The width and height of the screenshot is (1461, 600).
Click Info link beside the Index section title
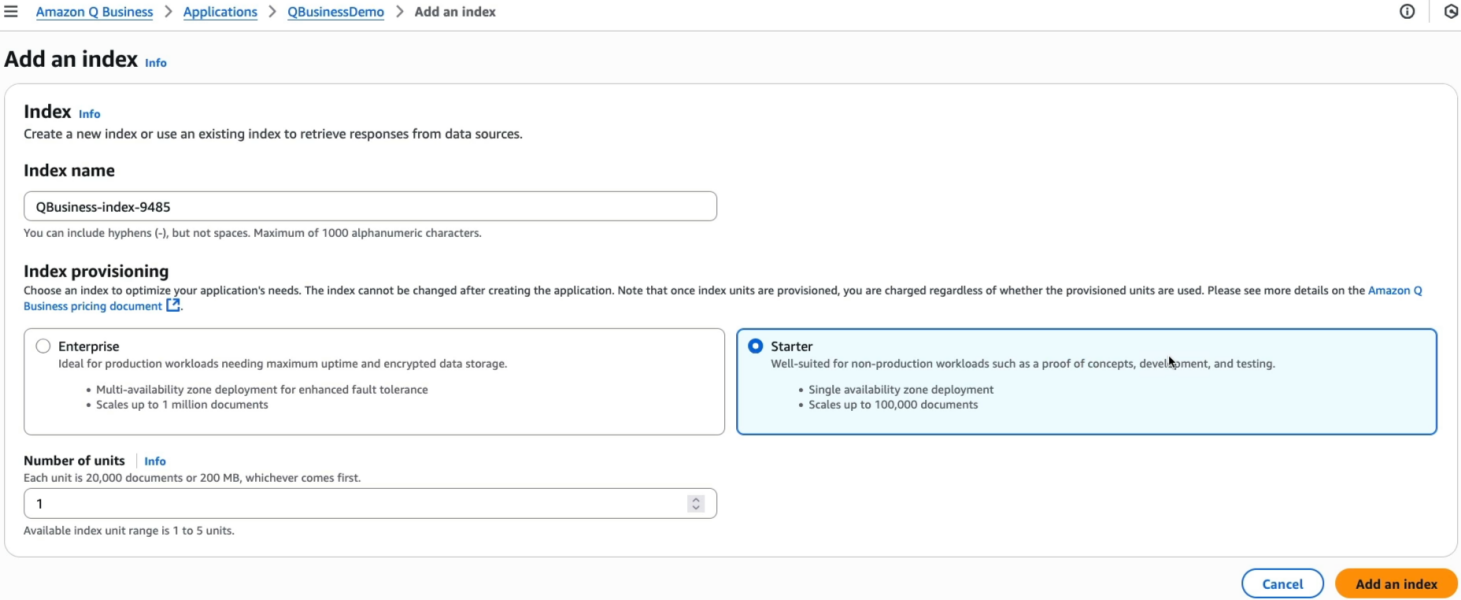[x=90, y=114]
